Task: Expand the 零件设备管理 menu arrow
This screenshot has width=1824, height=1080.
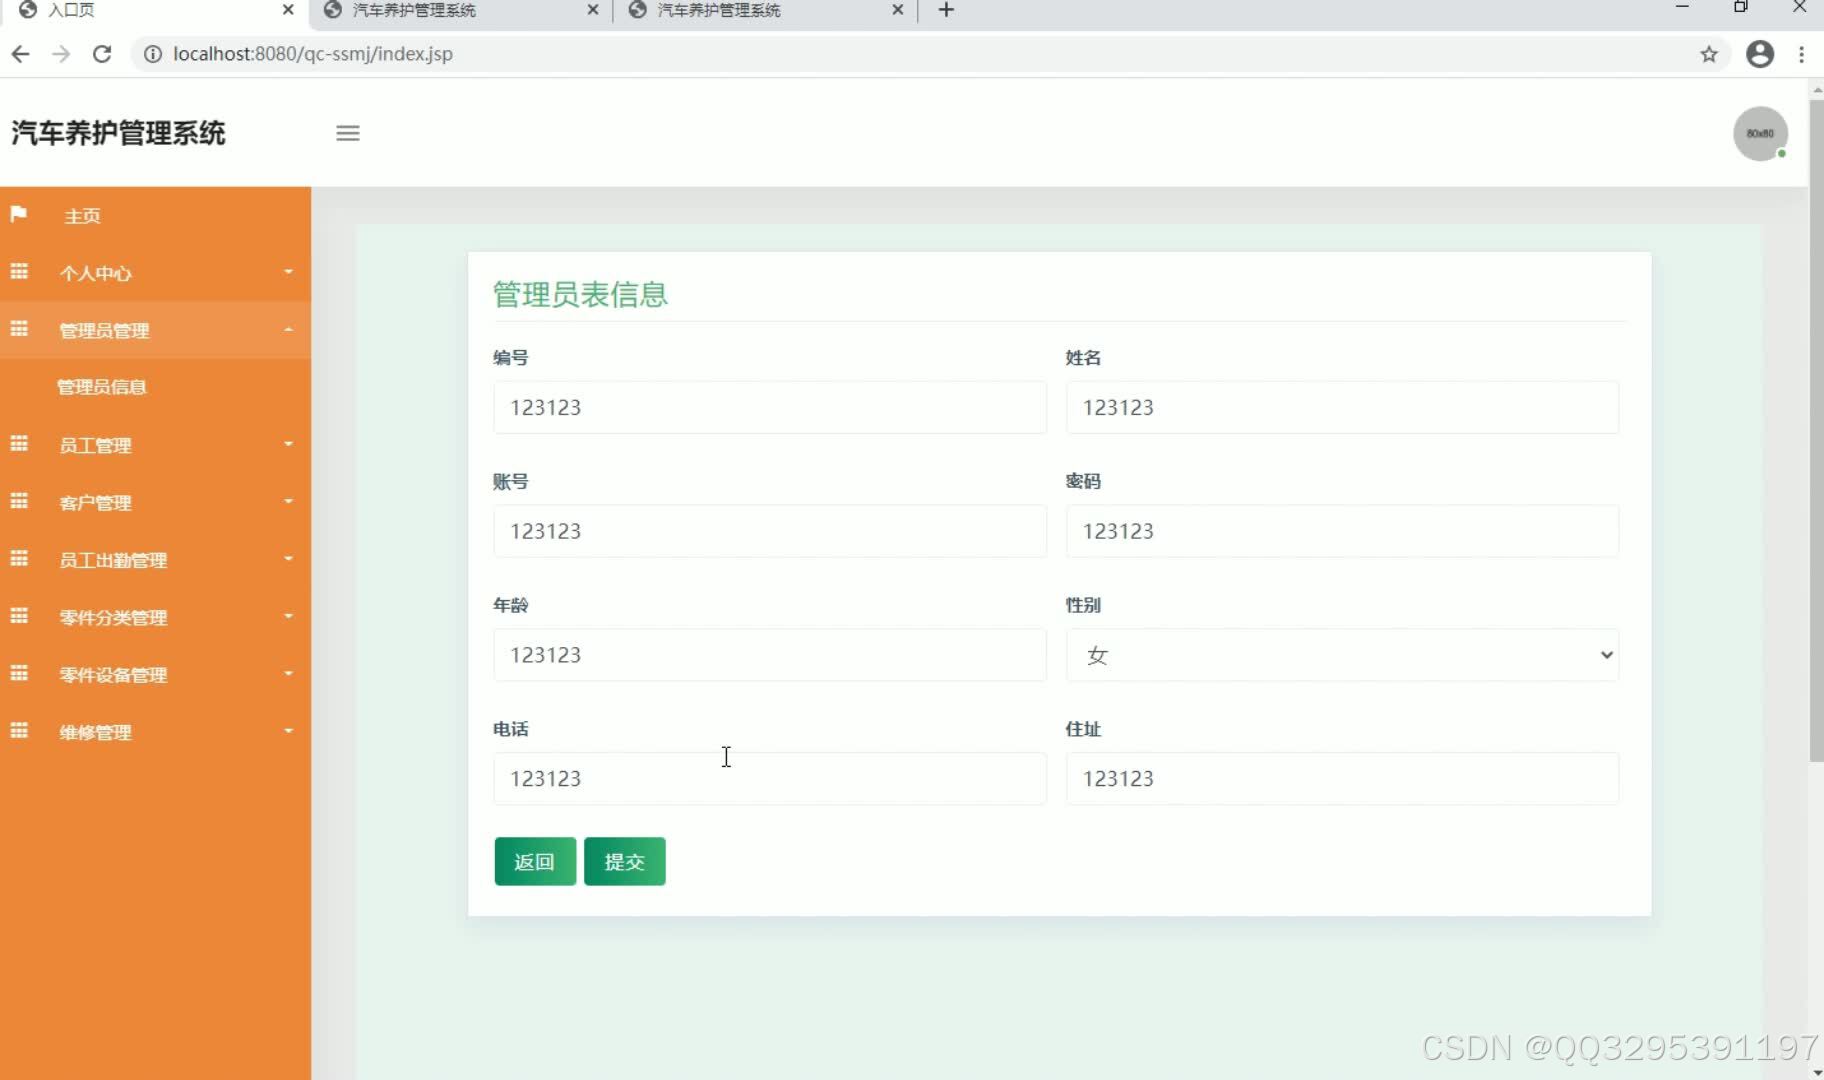Action: click(x=288, y=674)
